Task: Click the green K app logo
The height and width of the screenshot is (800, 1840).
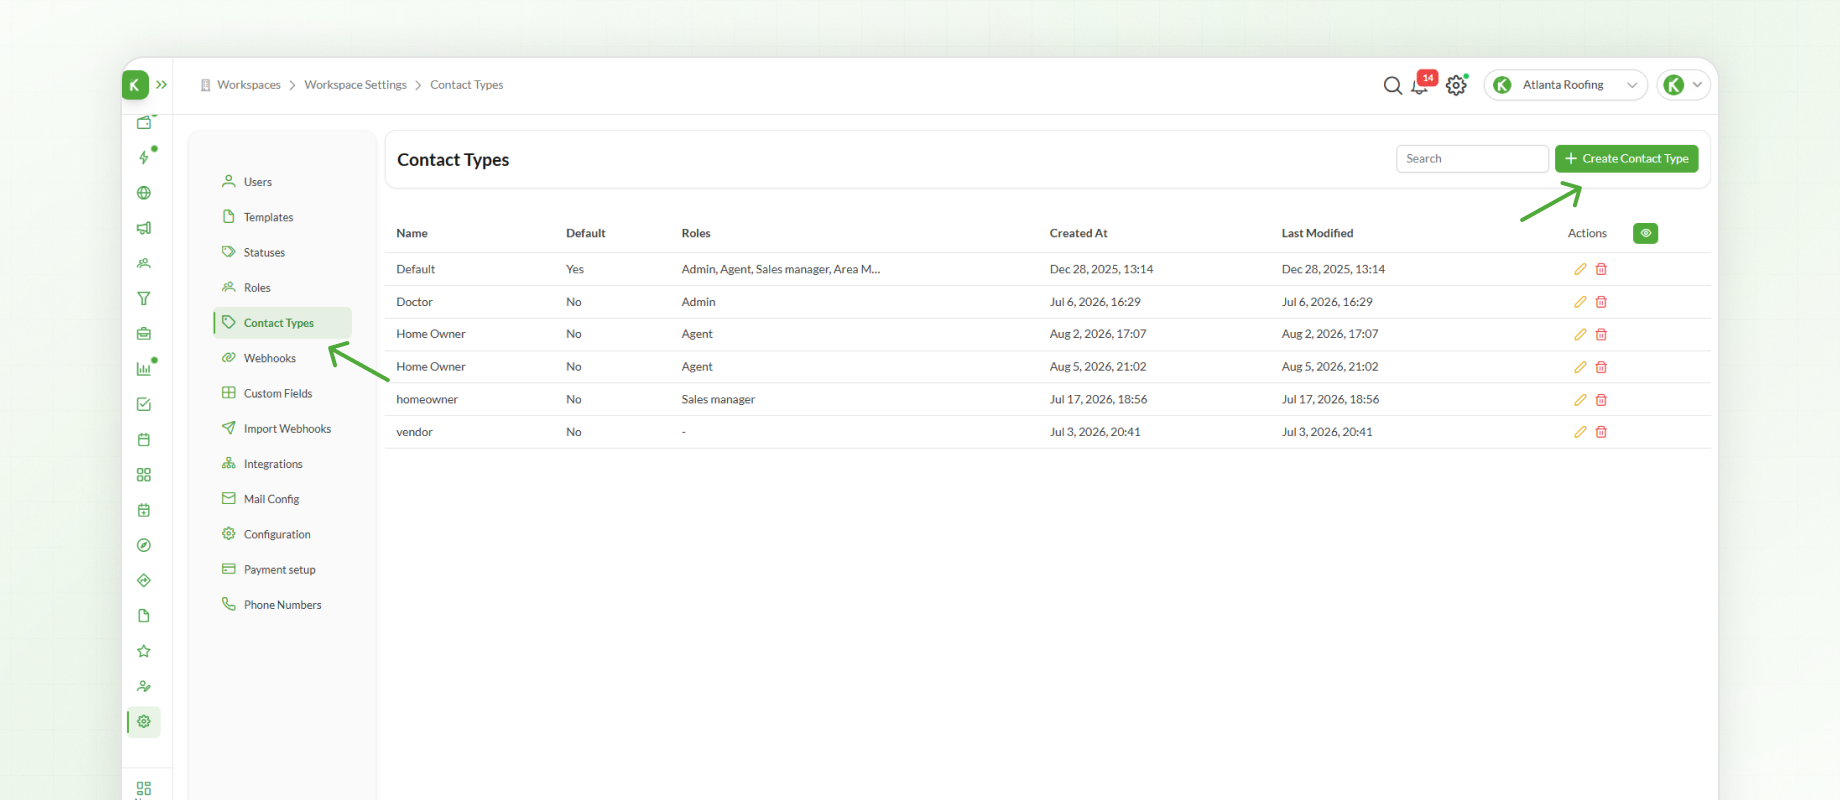Action: coord(135,85)
